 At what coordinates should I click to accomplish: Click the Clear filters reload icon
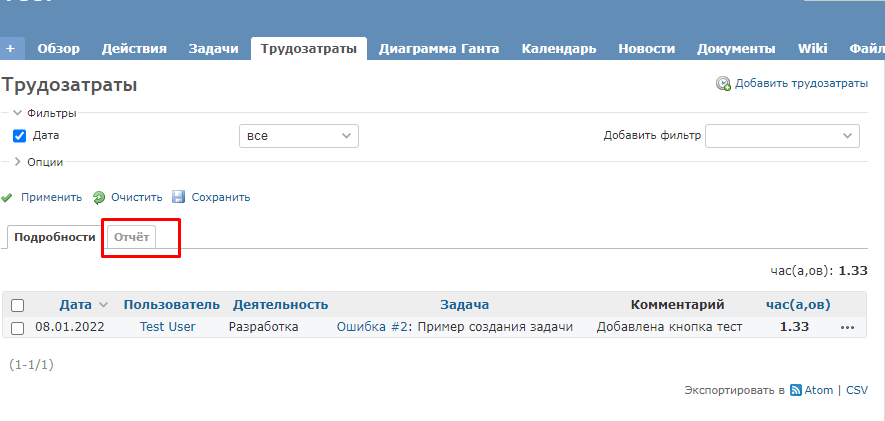99,197
